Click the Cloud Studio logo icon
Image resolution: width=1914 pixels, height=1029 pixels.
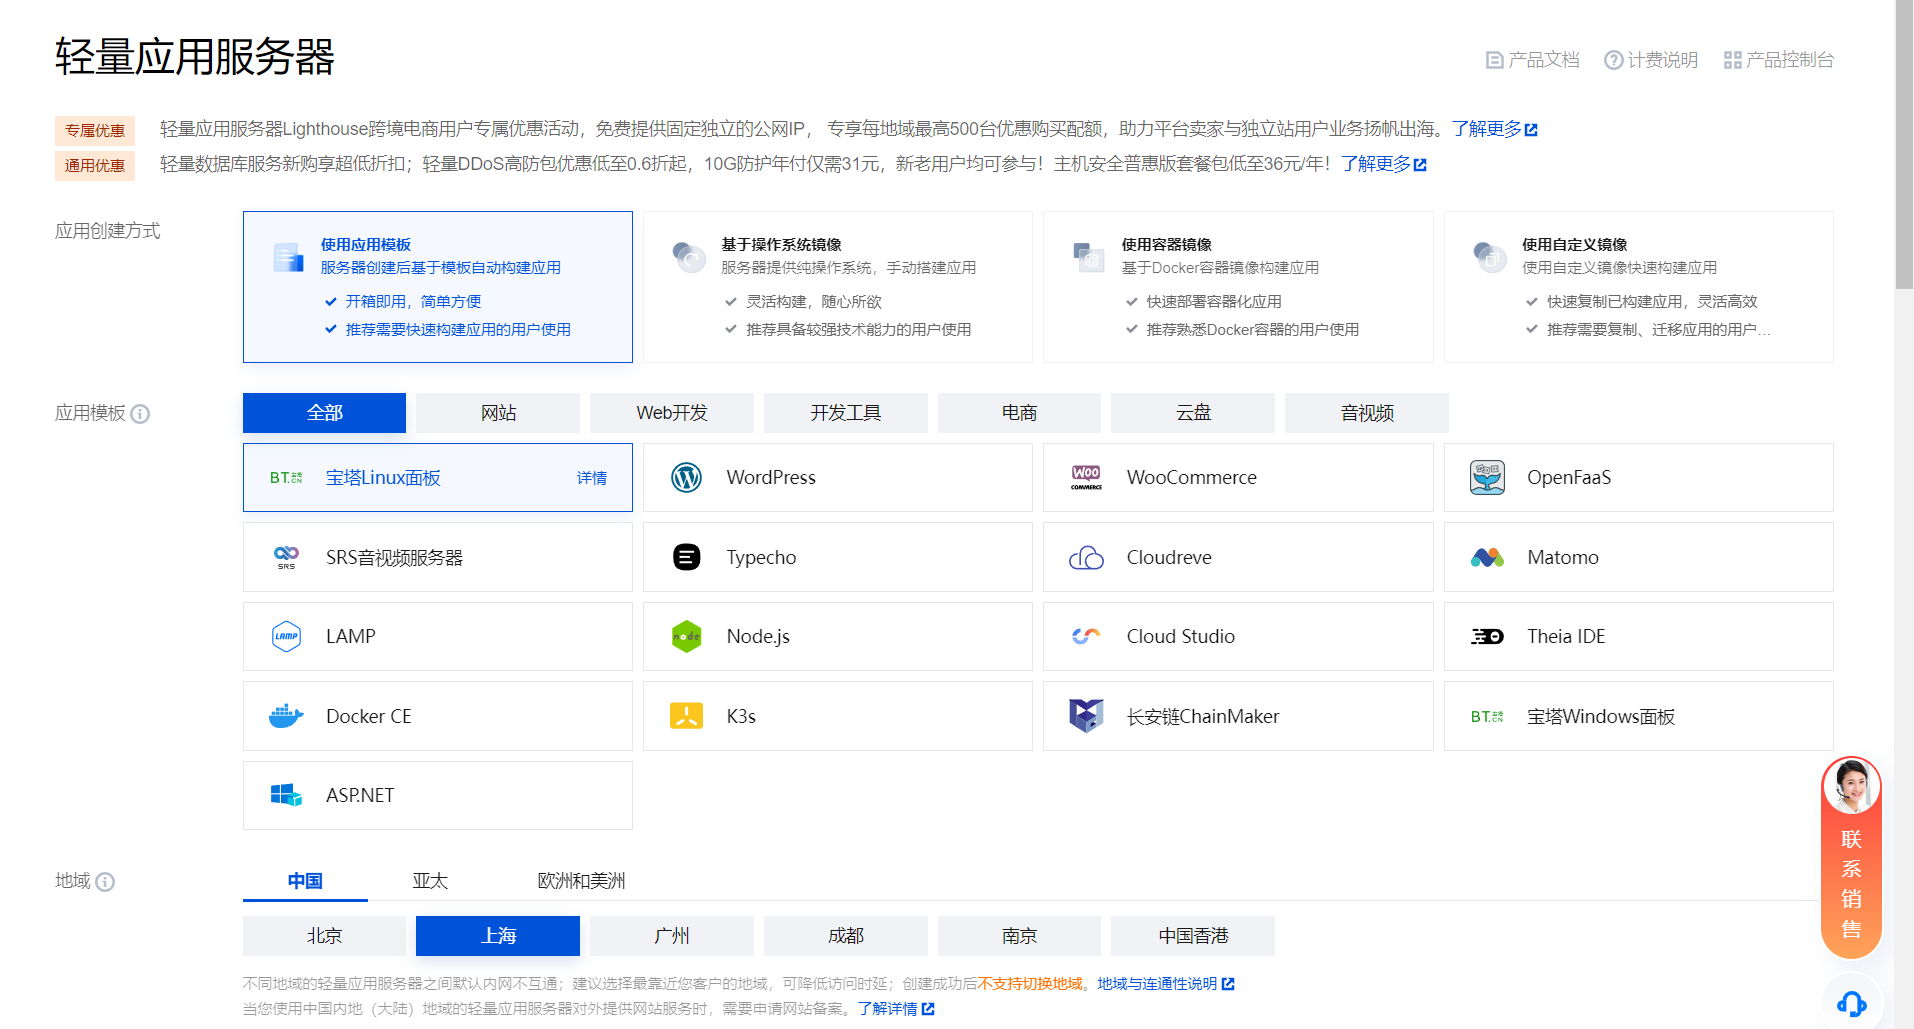(1086, 636)
